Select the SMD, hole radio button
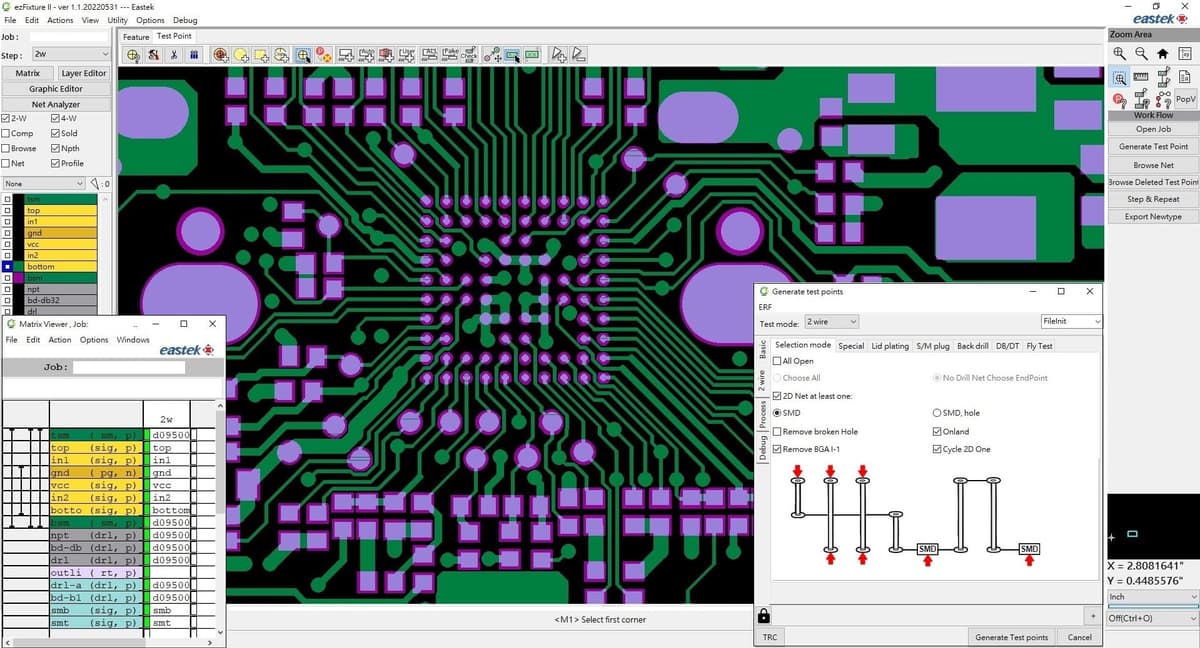This screenshot has width=1200, height=648. coord(937,413)
